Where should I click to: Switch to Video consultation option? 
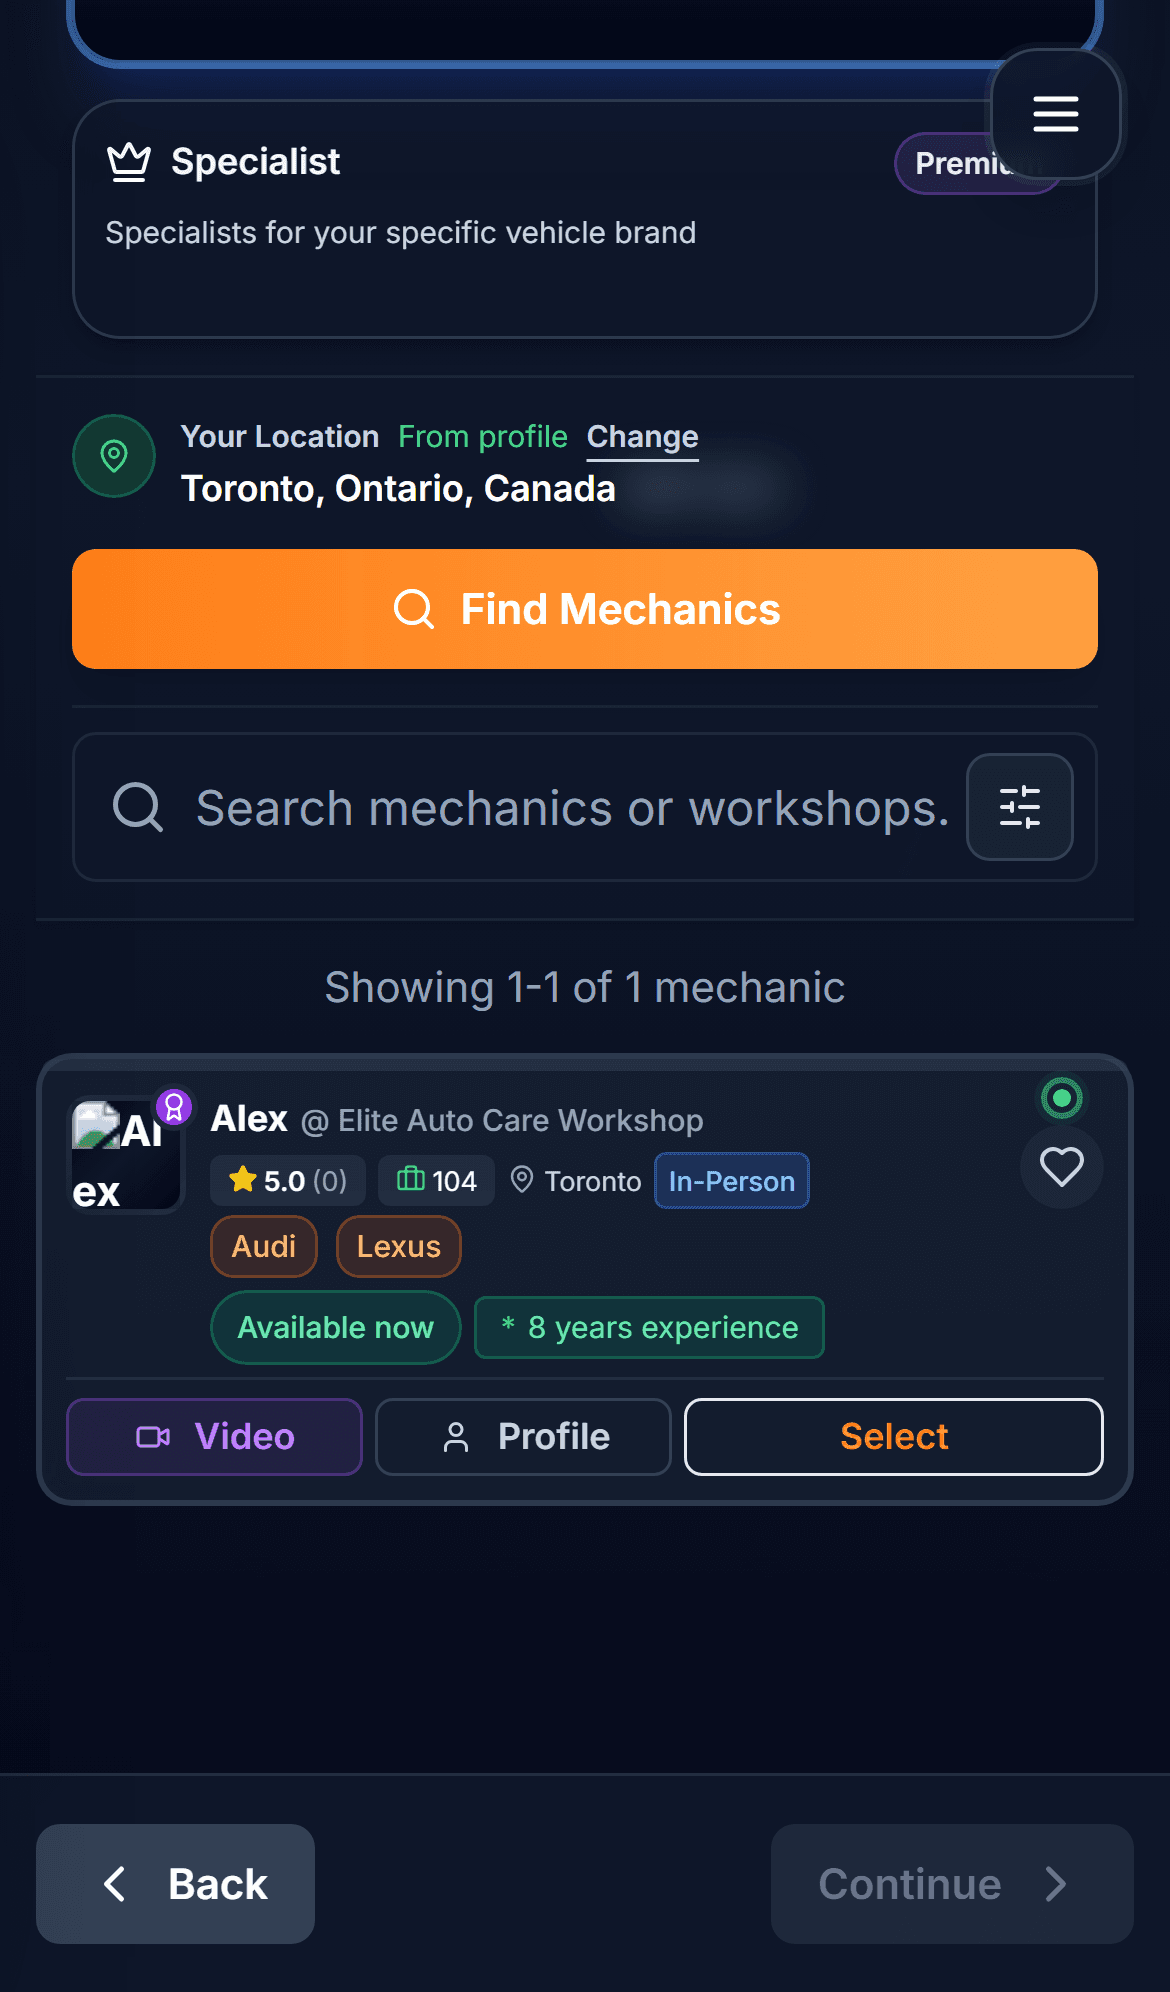click(x=213, y=1436)
